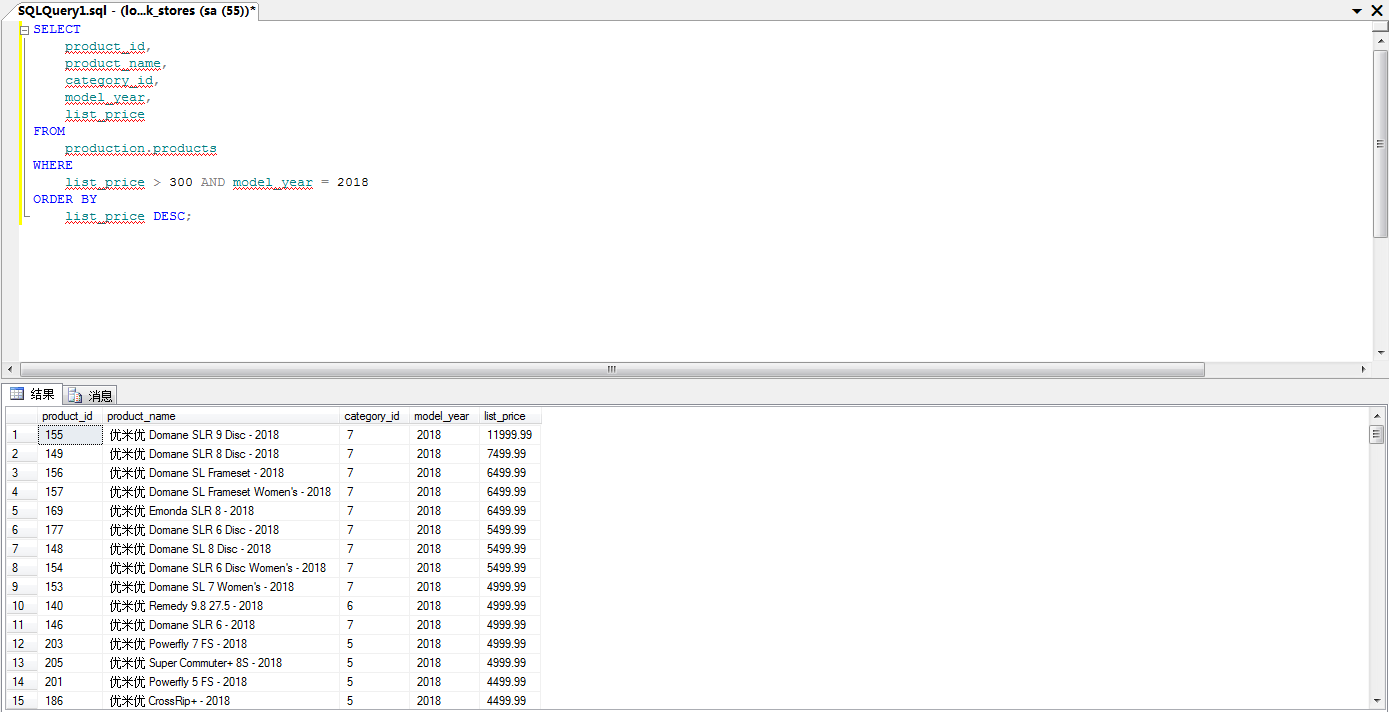Select the category_id column header
Screen dimensions: 1389x712
pyautogui.click(x=375, y=416)
